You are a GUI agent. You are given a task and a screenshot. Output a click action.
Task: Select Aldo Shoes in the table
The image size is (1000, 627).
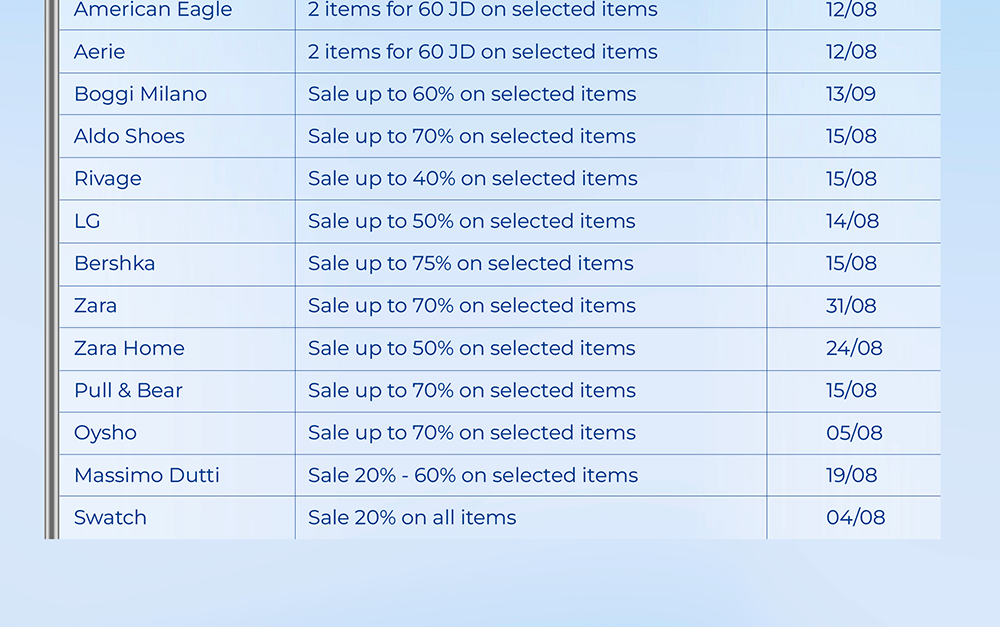pos(129,136)
